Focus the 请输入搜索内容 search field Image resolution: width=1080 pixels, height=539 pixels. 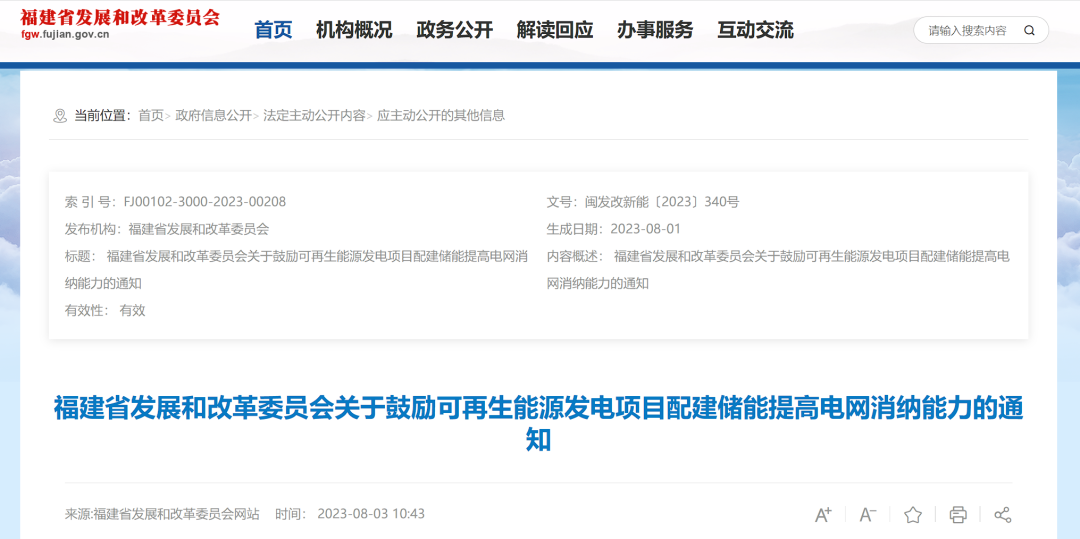point(966,31)
